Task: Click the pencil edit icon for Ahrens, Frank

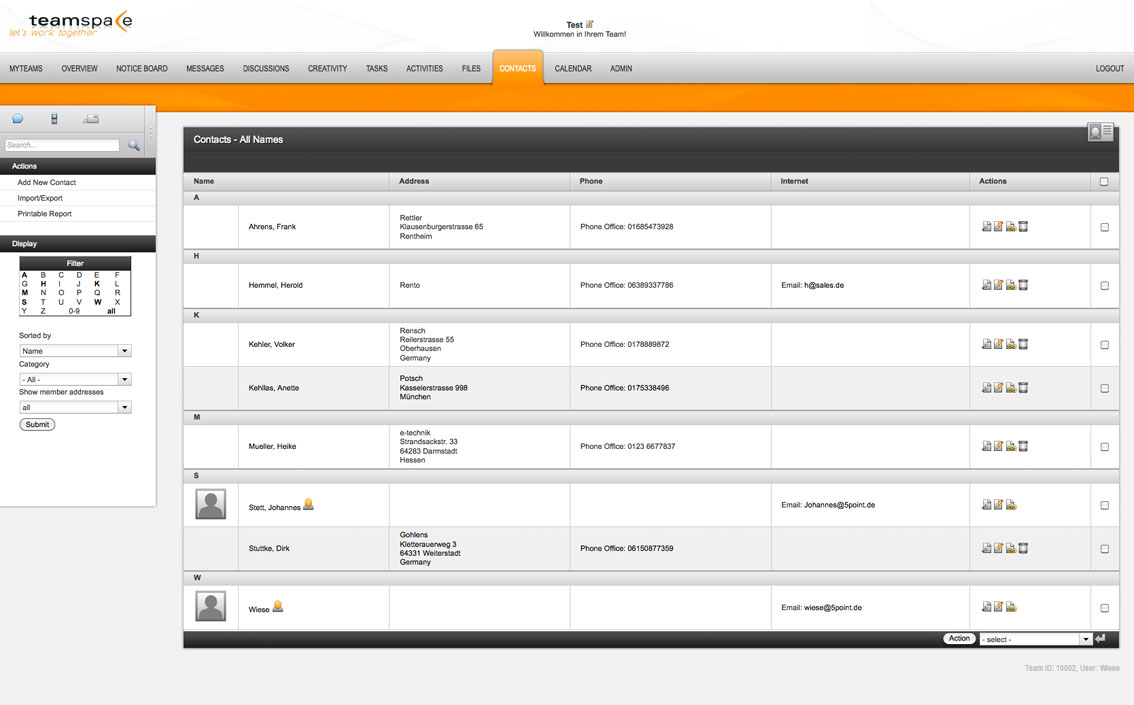Action: 999,226
